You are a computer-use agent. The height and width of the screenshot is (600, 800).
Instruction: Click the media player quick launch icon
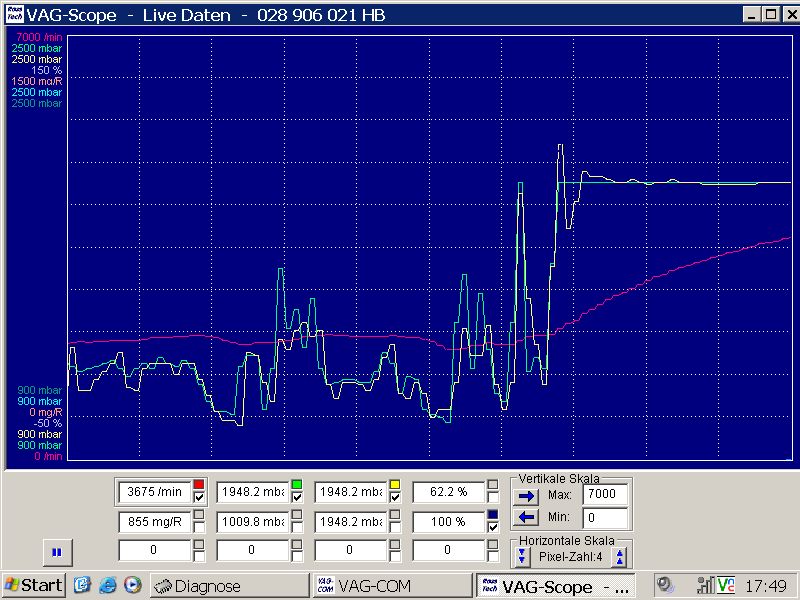(x=131, y=585)
